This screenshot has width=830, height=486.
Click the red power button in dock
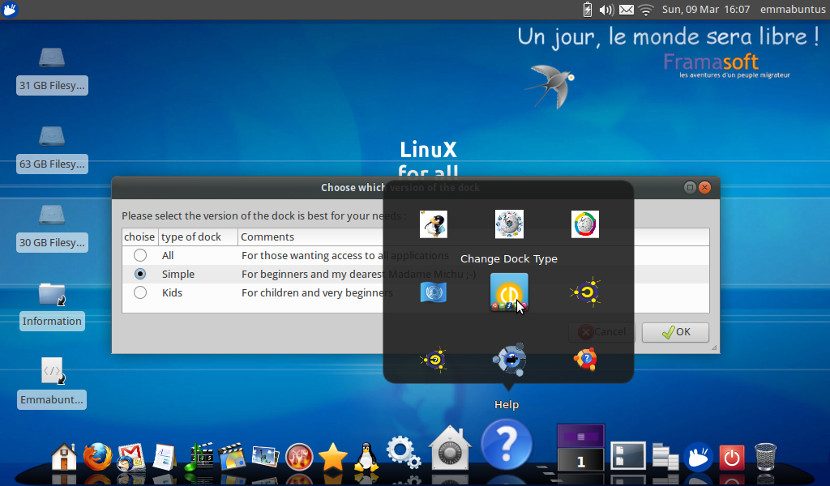732,457
